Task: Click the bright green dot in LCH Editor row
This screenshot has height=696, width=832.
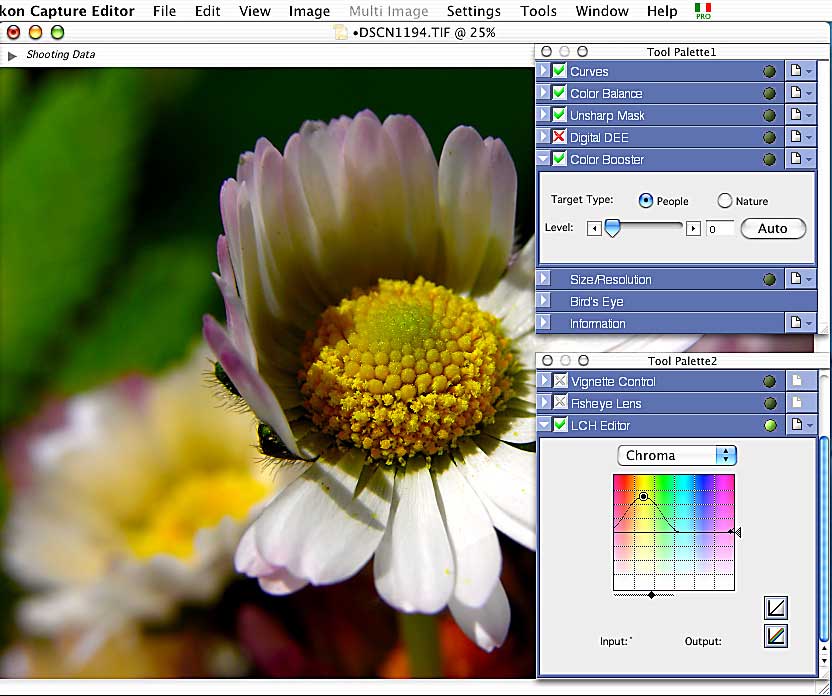Action: coord(769,425)
